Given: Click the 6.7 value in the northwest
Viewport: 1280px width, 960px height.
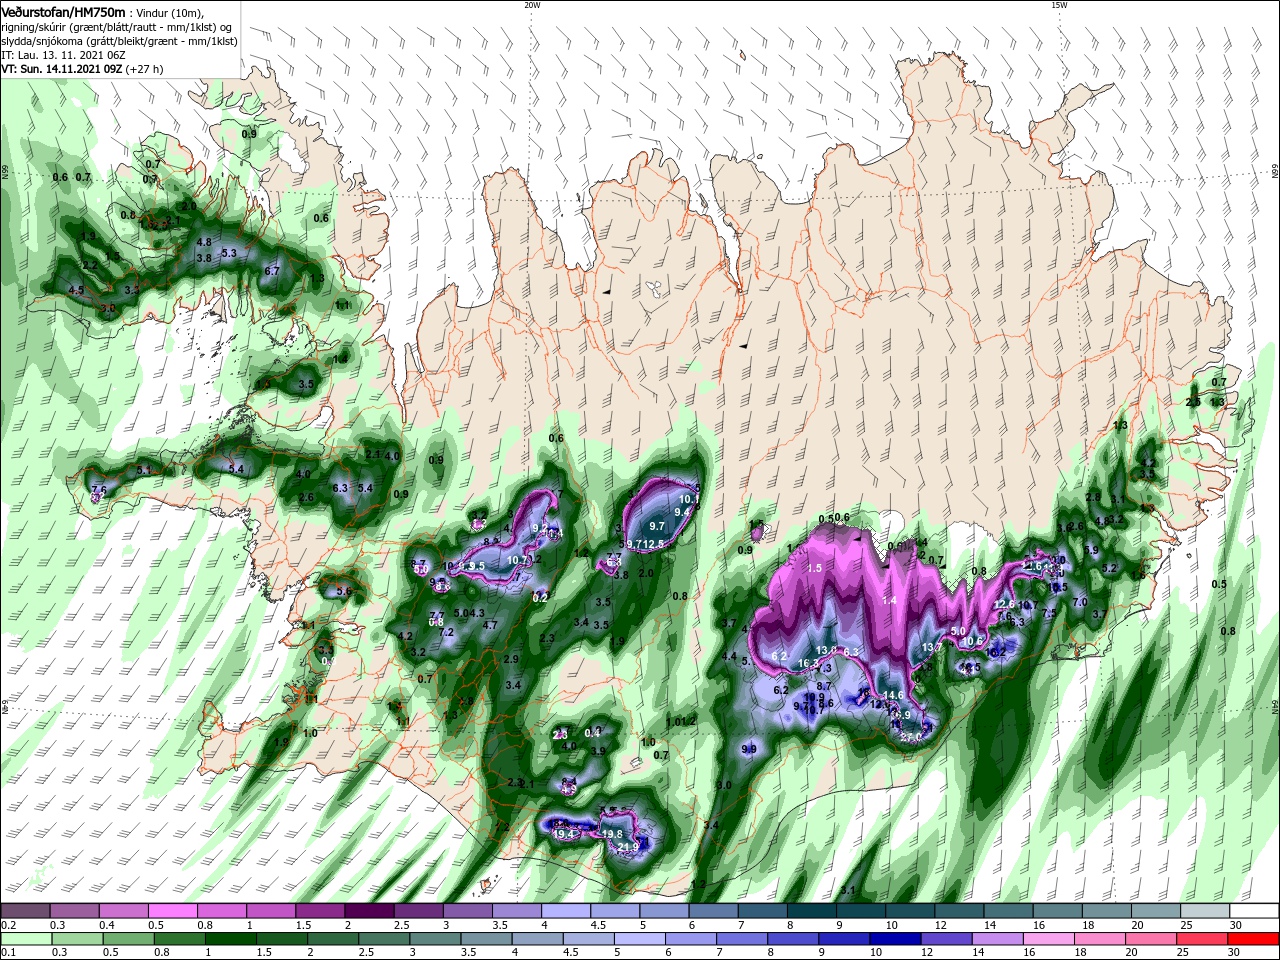Looking at the screenshot, I should [x=272, y=271].
